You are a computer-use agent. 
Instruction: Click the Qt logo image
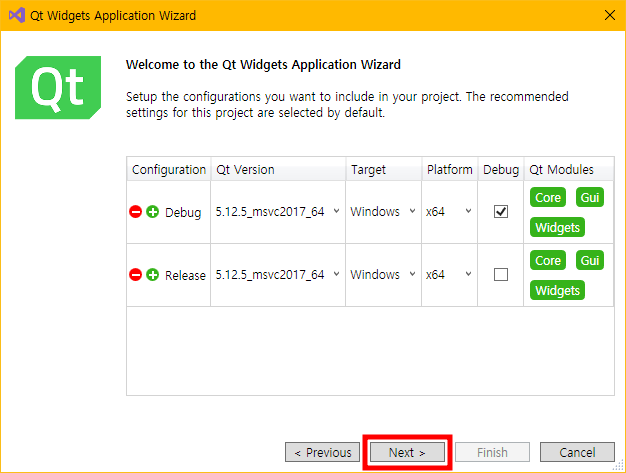tap(58, 87)
